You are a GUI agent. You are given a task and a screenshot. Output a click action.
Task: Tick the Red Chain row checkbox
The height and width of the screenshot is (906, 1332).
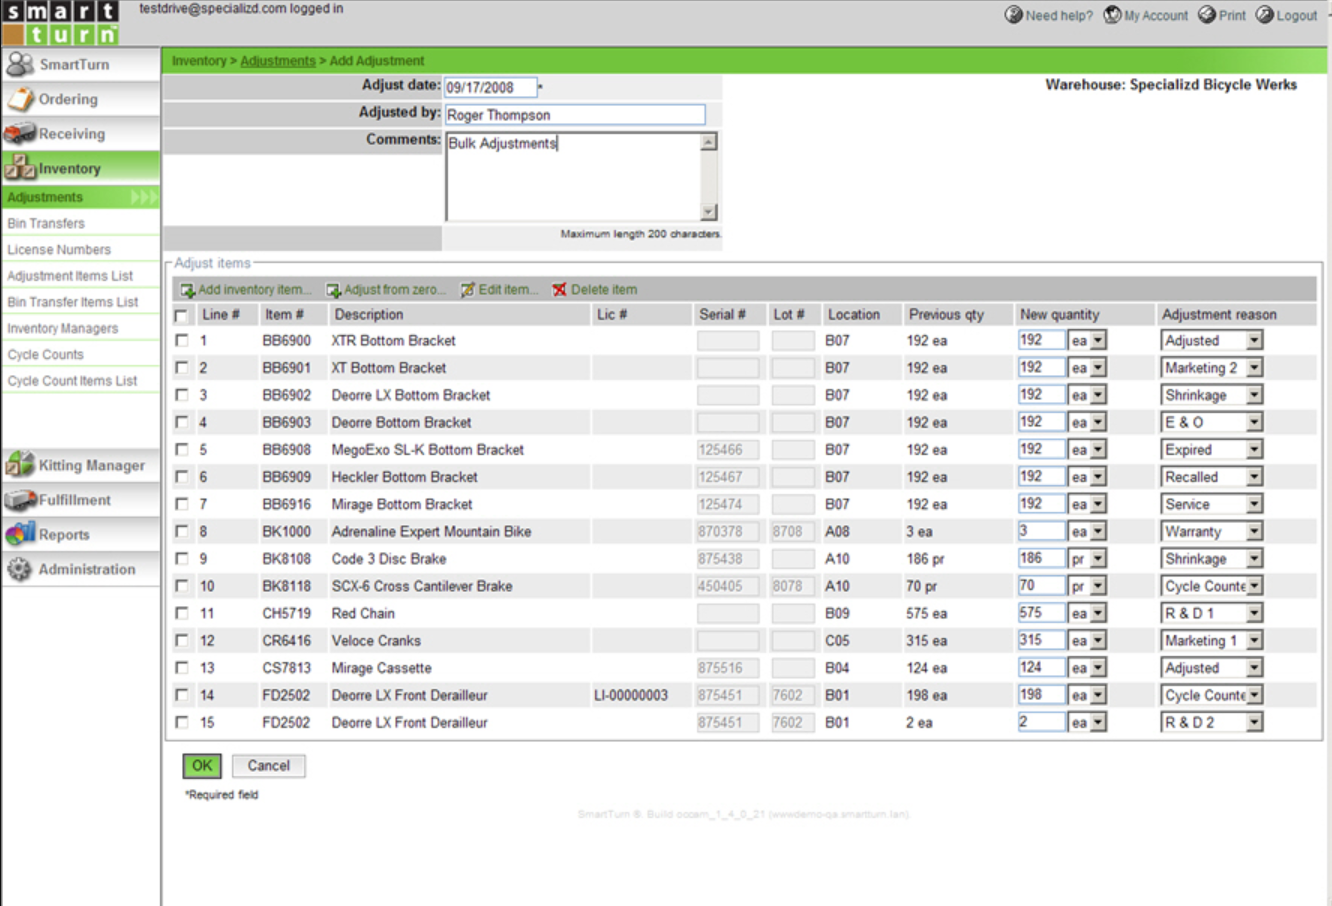click(x=181, y=613)
